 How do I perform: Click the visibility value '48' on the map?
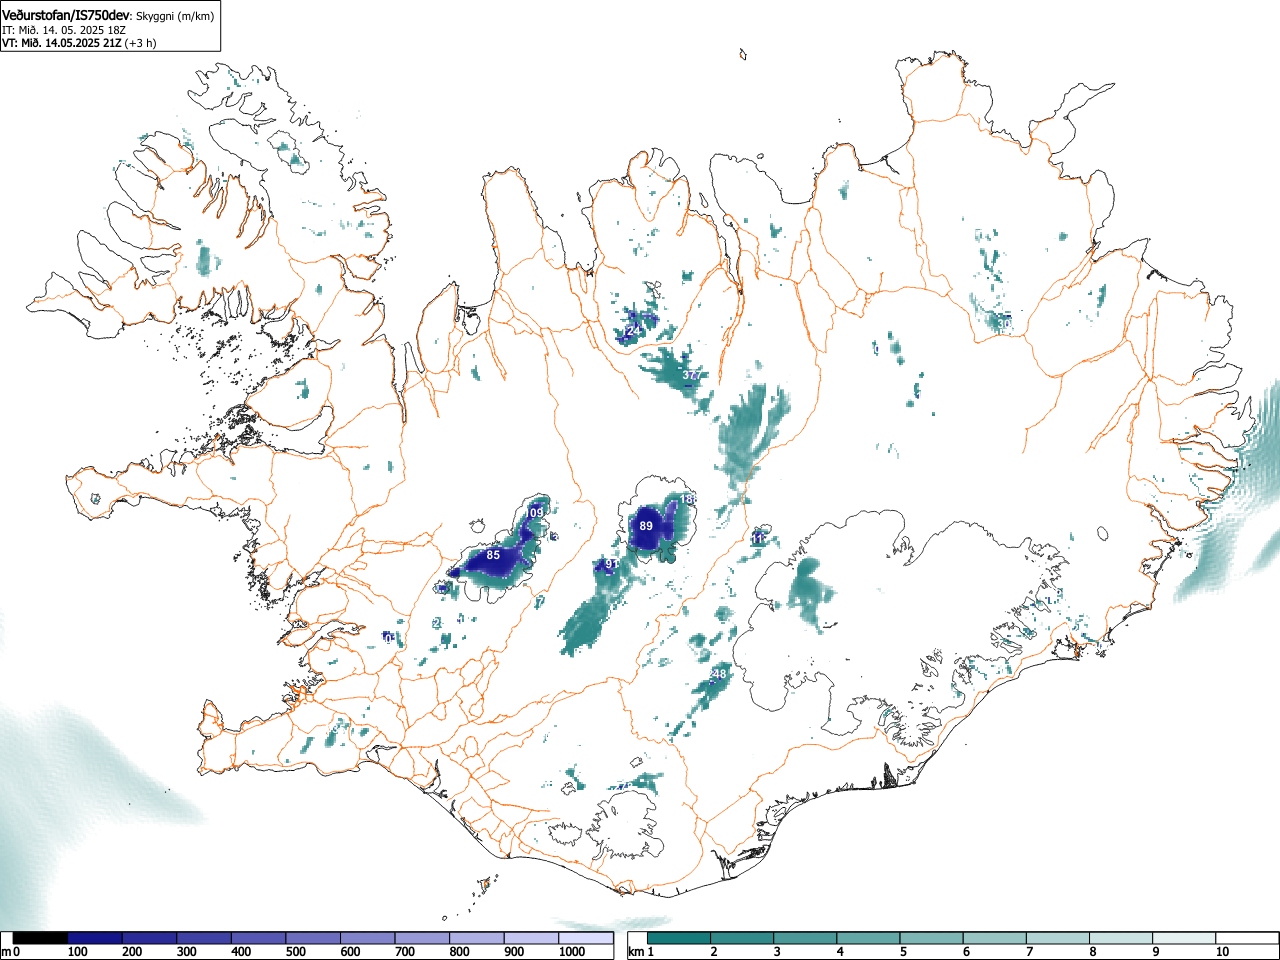click(x=719, y=675)
